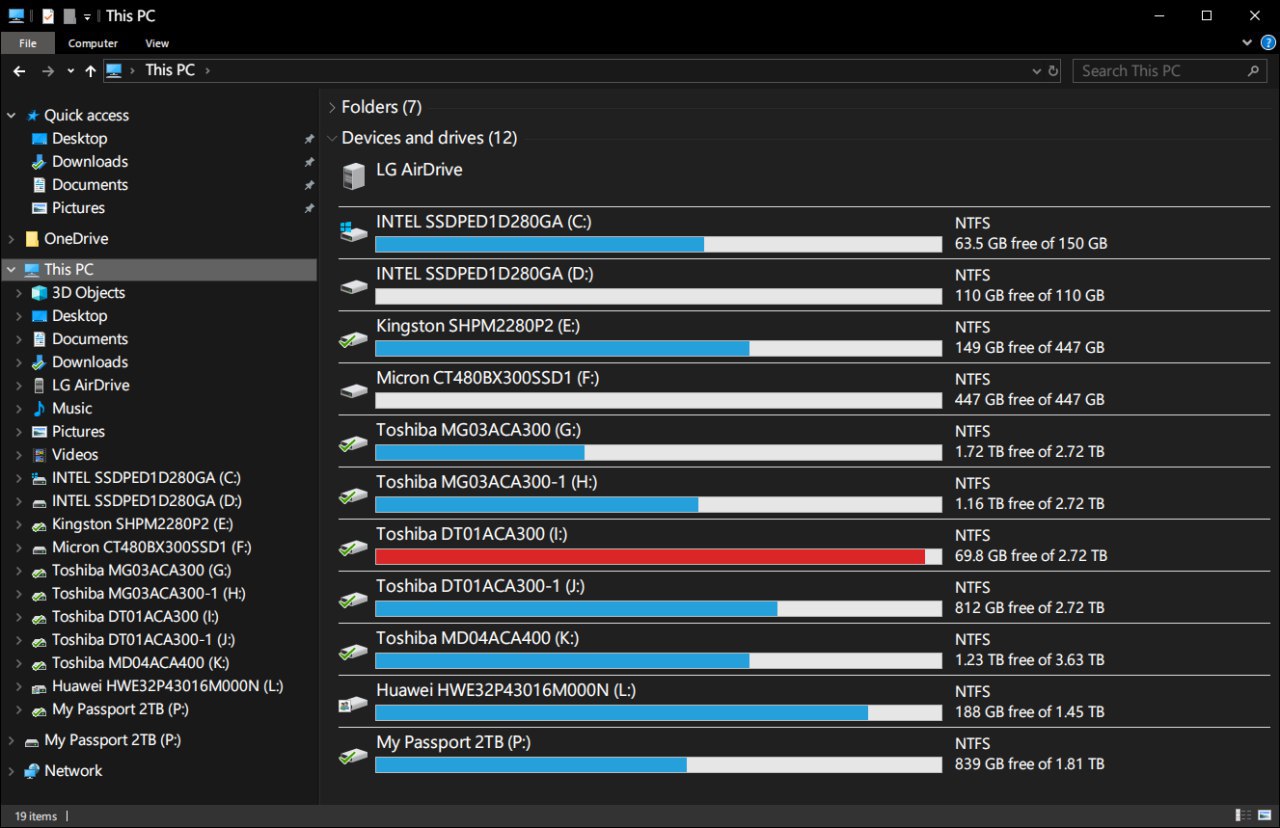Select Network in the navigation pane
The width and height of the screenshot is (1280, 828).
[x=73, y=771]
